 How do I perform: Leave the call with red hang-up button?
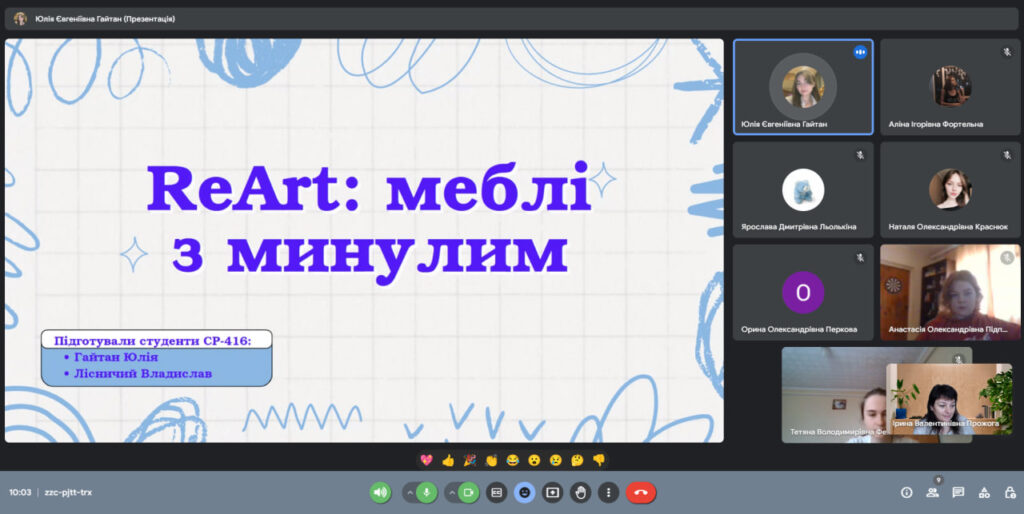(641, 492)
